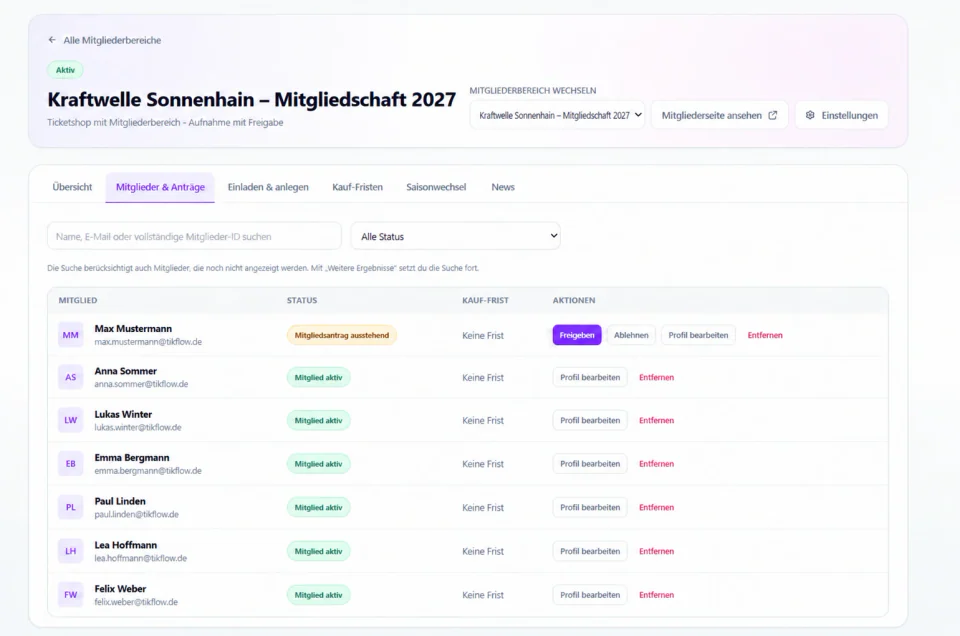
Task: Click Felix Weber's Mitglied aktiv badge
Action: 318,594
